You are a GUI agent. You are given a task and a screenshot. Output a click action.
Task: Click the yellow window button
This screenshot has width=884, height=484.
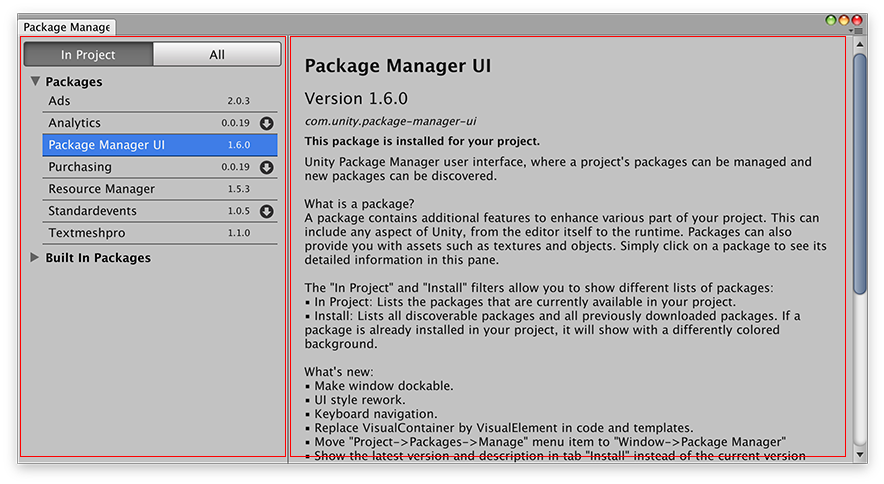843,20
